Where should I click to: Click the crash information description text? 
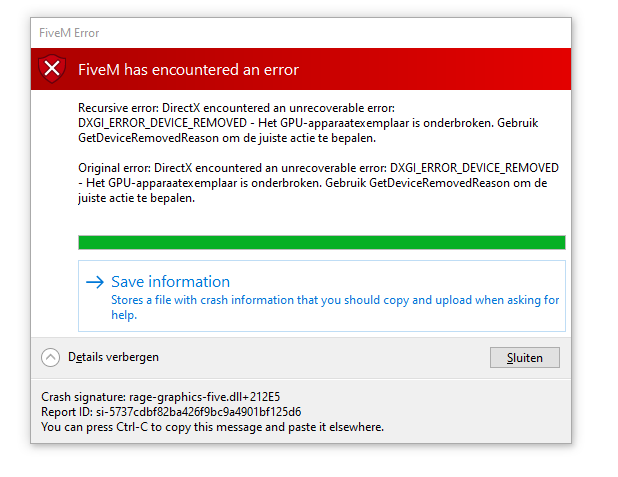(x=335, y=307)
